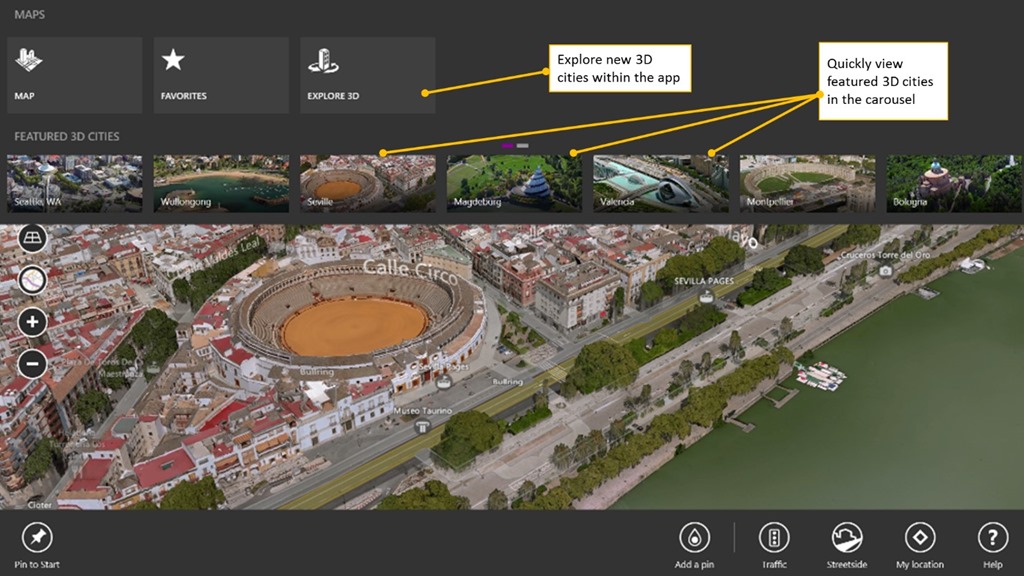
Task: Click the Featured 3D Cities heading
Action: coord(67,136)
